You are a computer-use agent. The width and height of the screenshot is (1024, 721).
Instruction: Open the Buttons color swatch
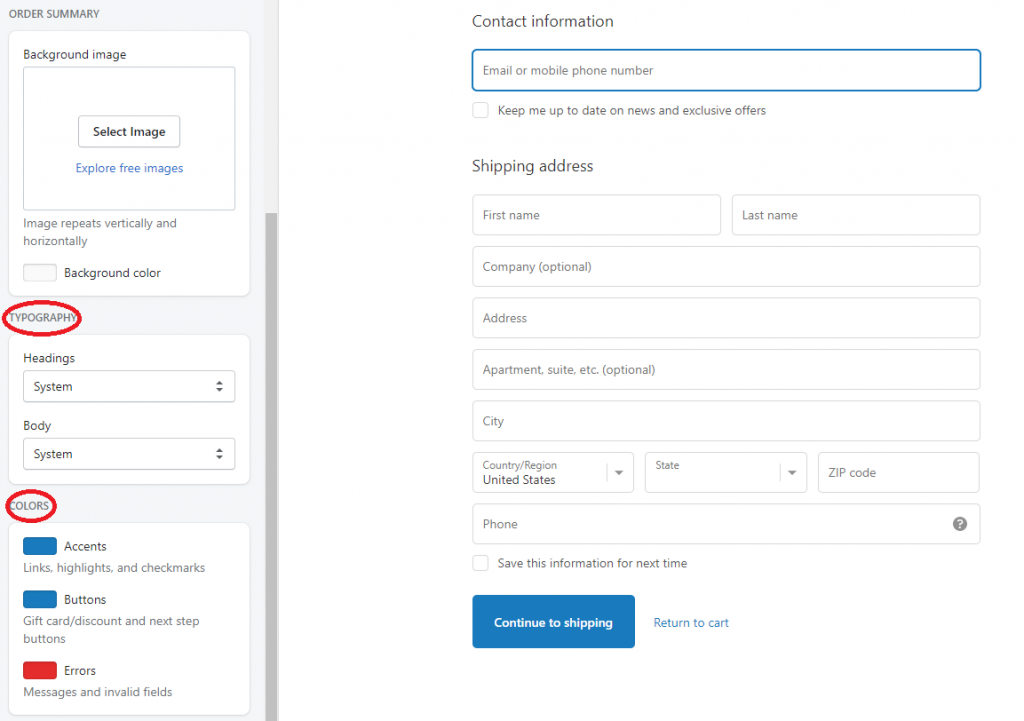point(40,599)
